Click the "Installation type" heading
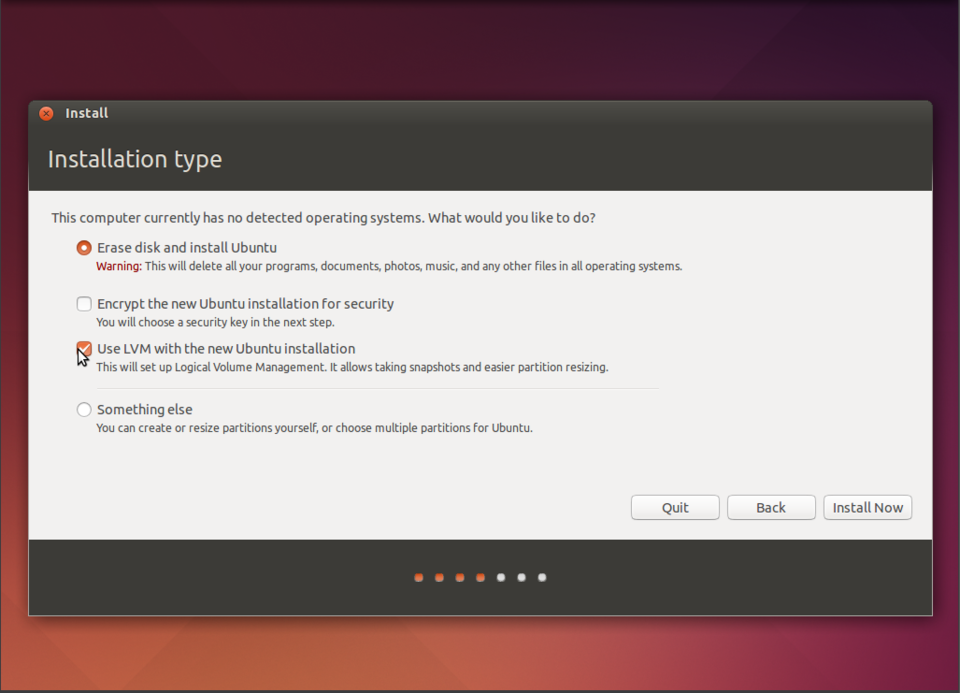Image resolution: width=960 pixels, height=693 pixels. tap(134, 159)
